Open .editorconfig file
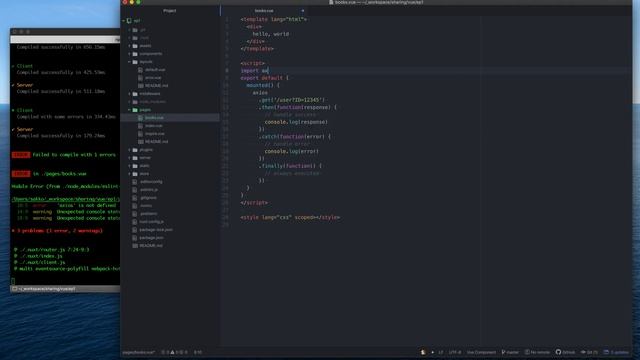Screen dimensions: 640x360 pos(151,182)
